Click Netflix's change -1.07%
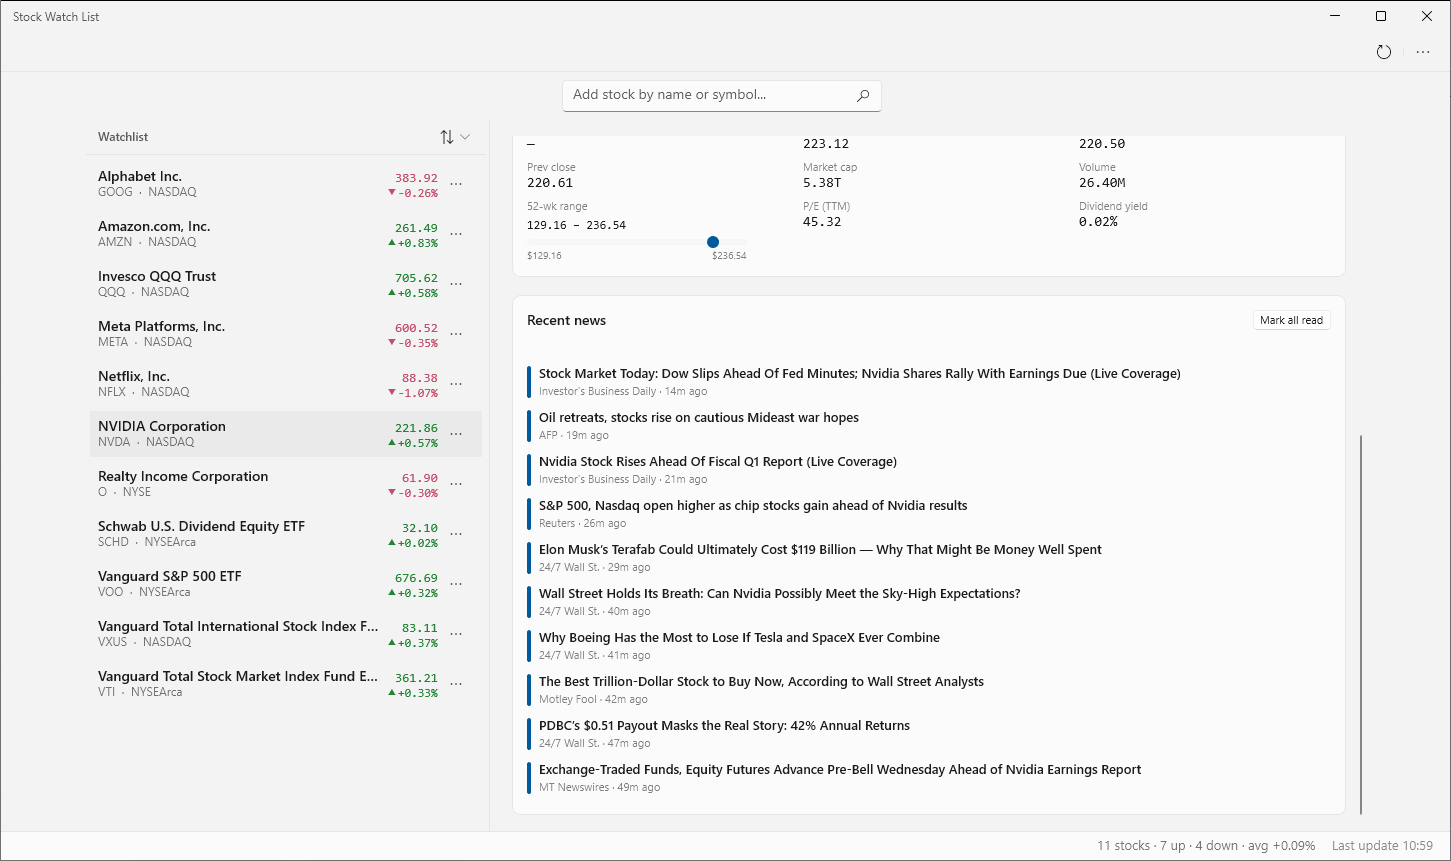Screen dimensions: 1451x861 (x=413, y=393)
